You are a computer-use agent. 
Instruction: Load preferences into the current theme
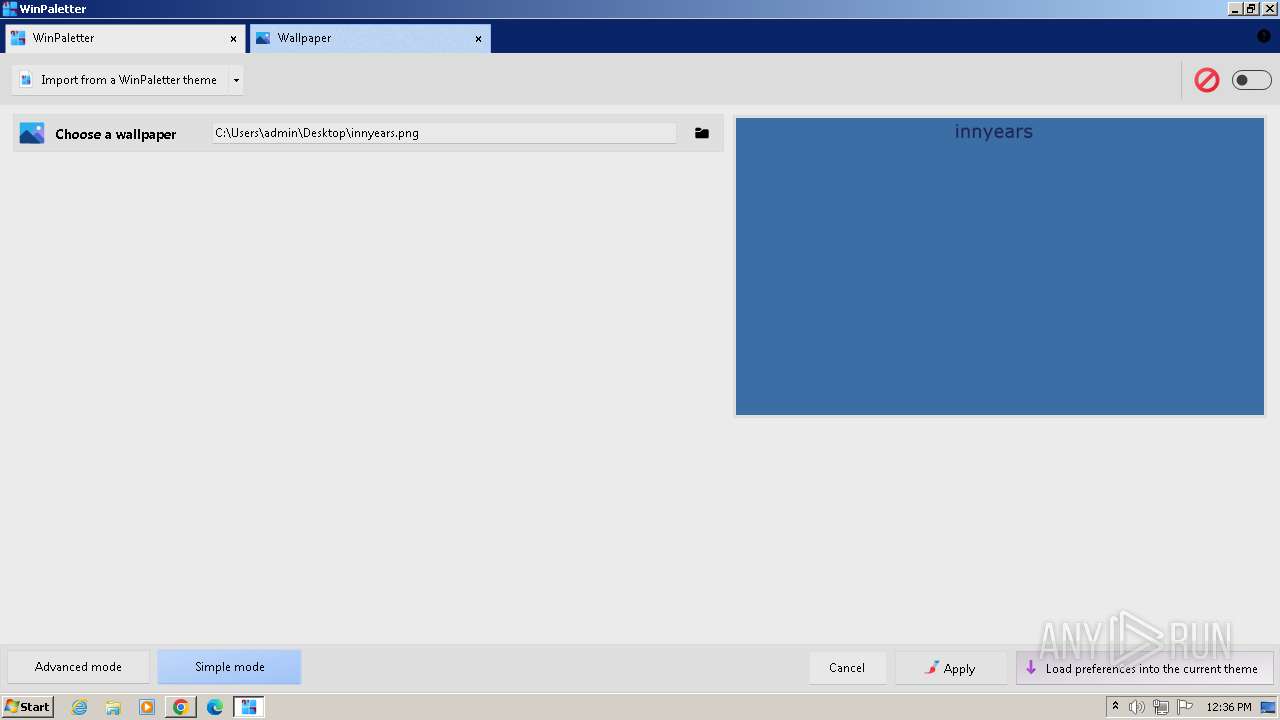click(x=1144, y=668)
